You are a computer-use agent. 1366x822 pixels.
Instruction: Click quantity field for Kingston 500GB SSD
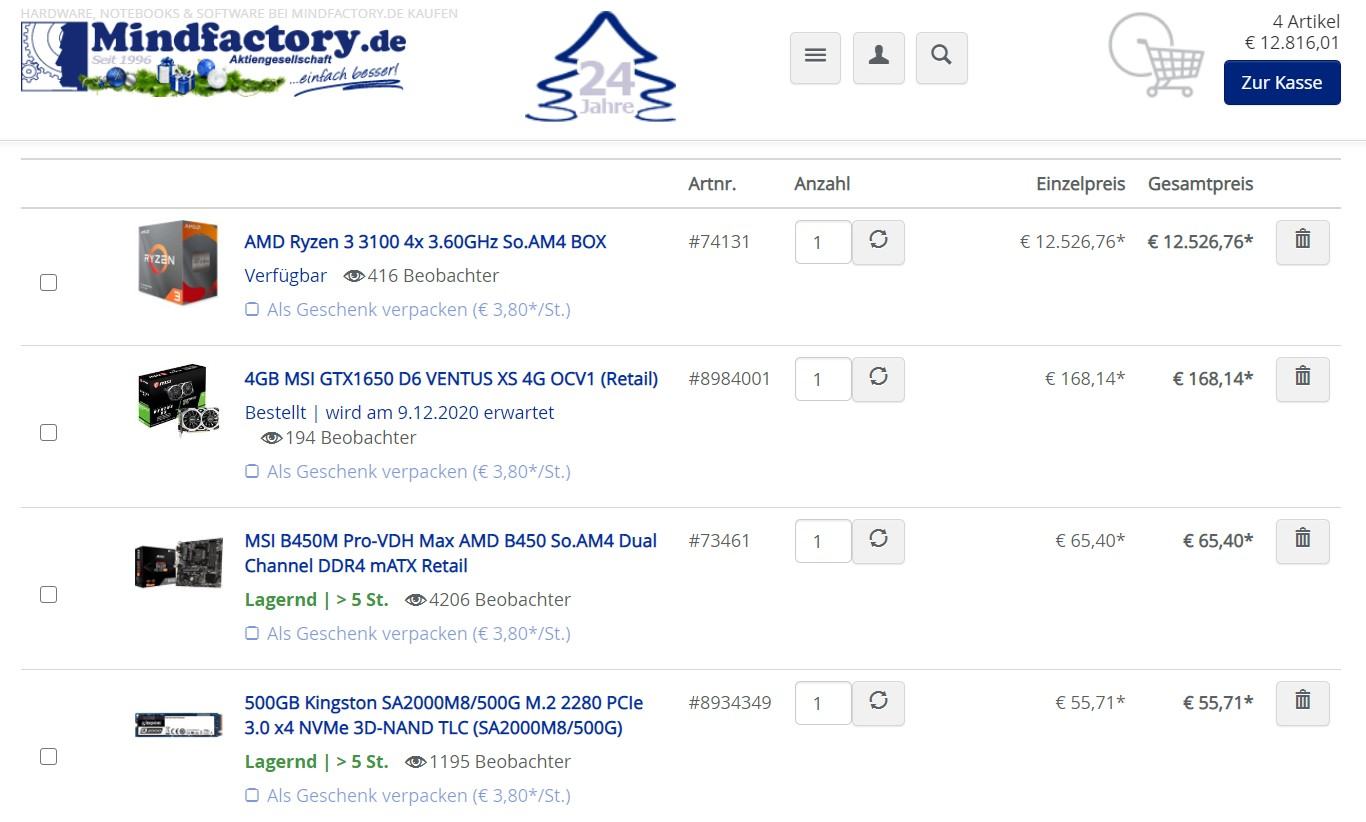pos(823,703)
